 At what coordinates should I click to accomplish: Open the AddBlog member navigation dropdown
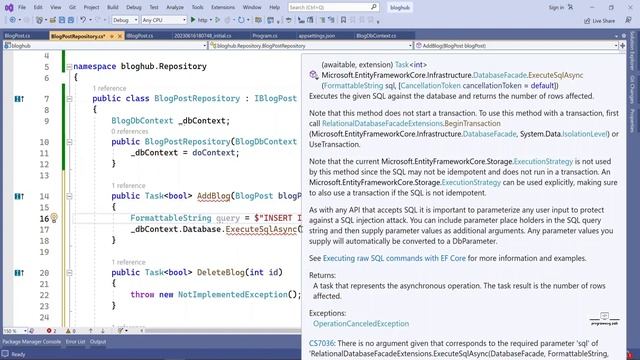516,46
